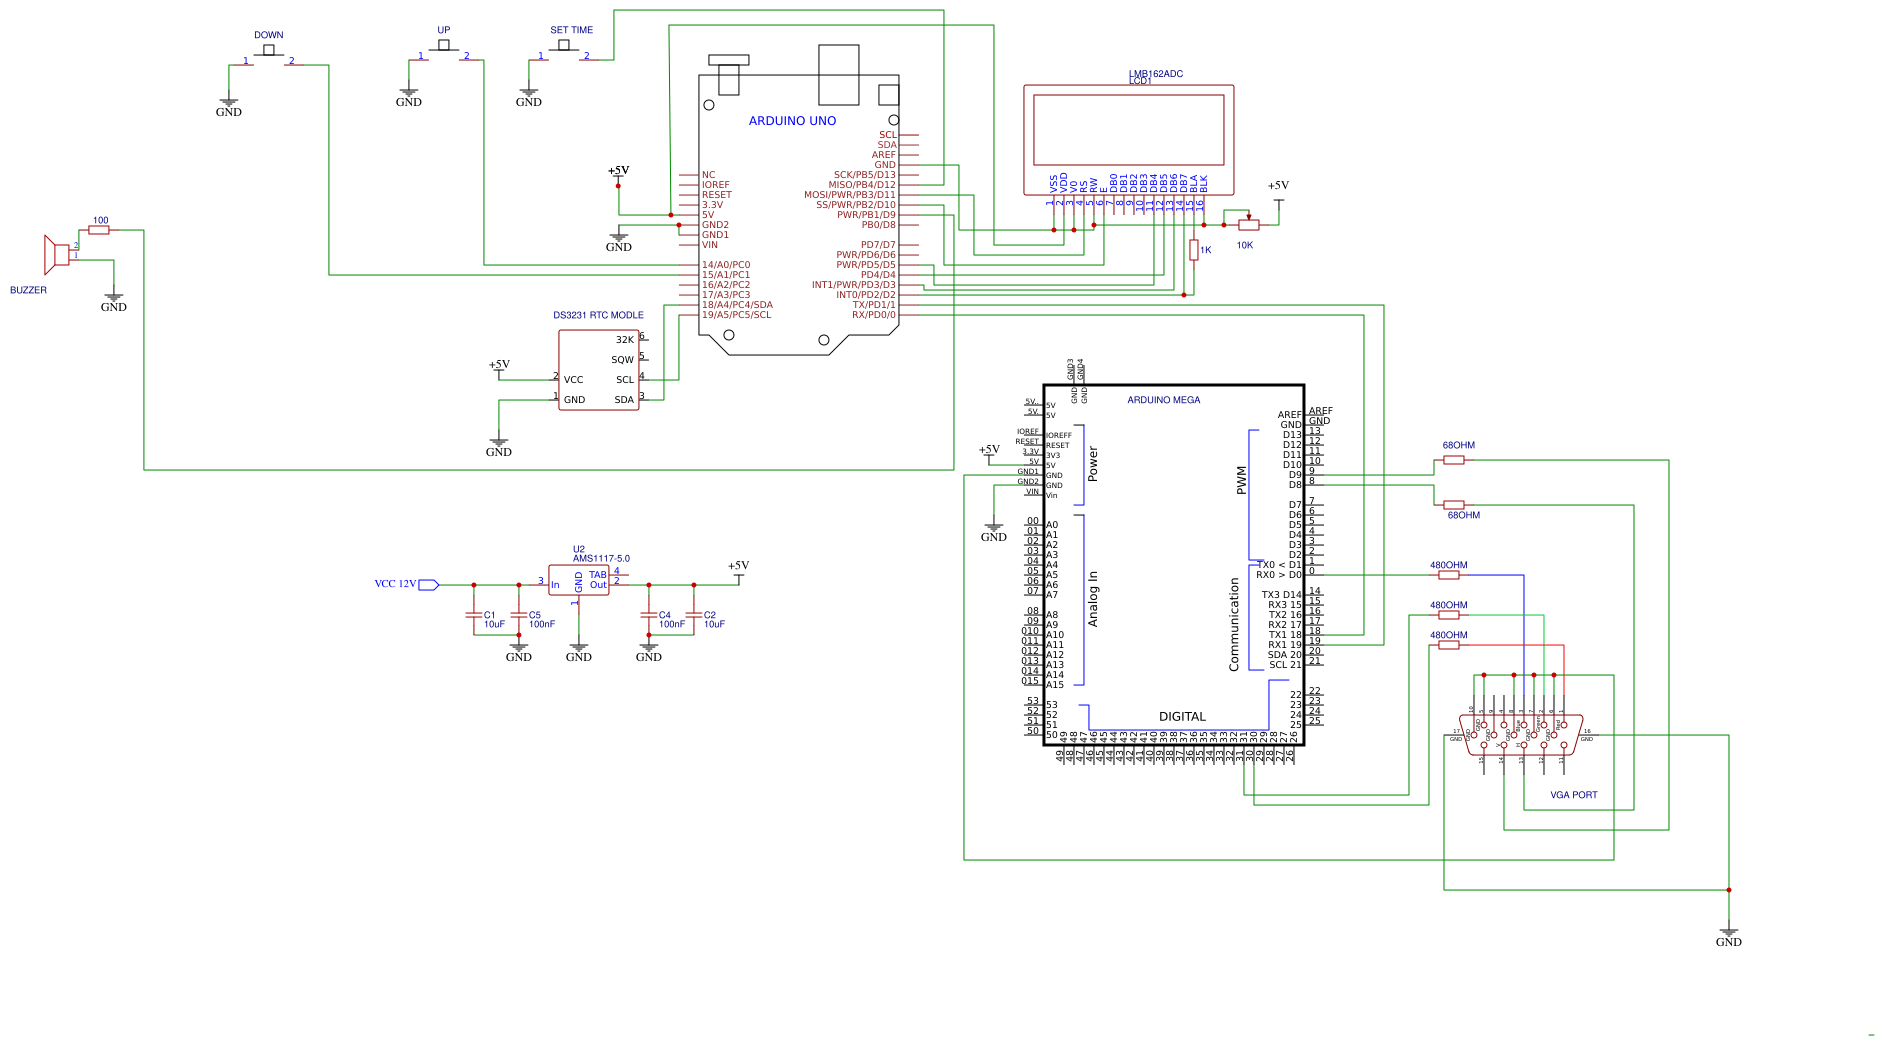Click the DIGITAL section label on the Mega
The image size is (1884, 1045).
tap(1182, 717)
